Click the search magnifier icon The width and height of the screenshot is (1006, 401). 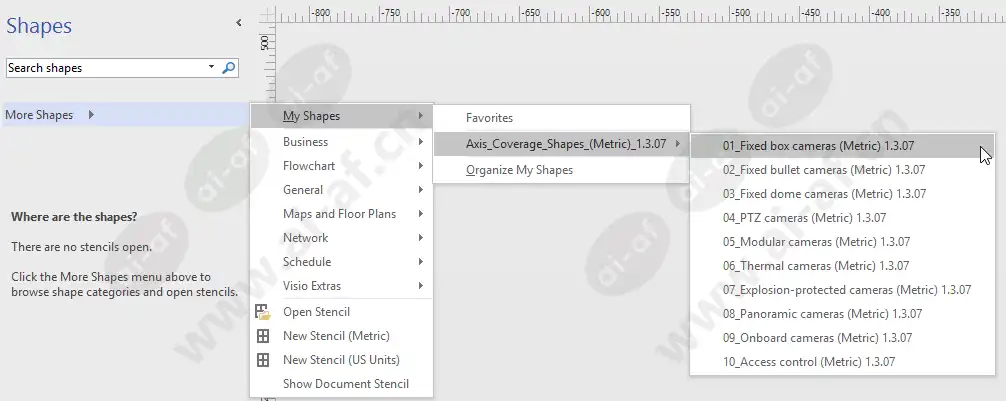coord(229,67)
